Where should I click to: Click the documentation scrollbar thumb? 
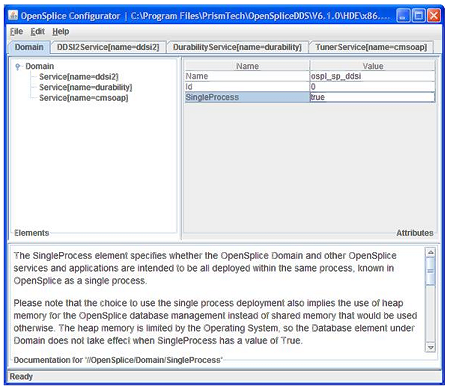tap(431, 271)
